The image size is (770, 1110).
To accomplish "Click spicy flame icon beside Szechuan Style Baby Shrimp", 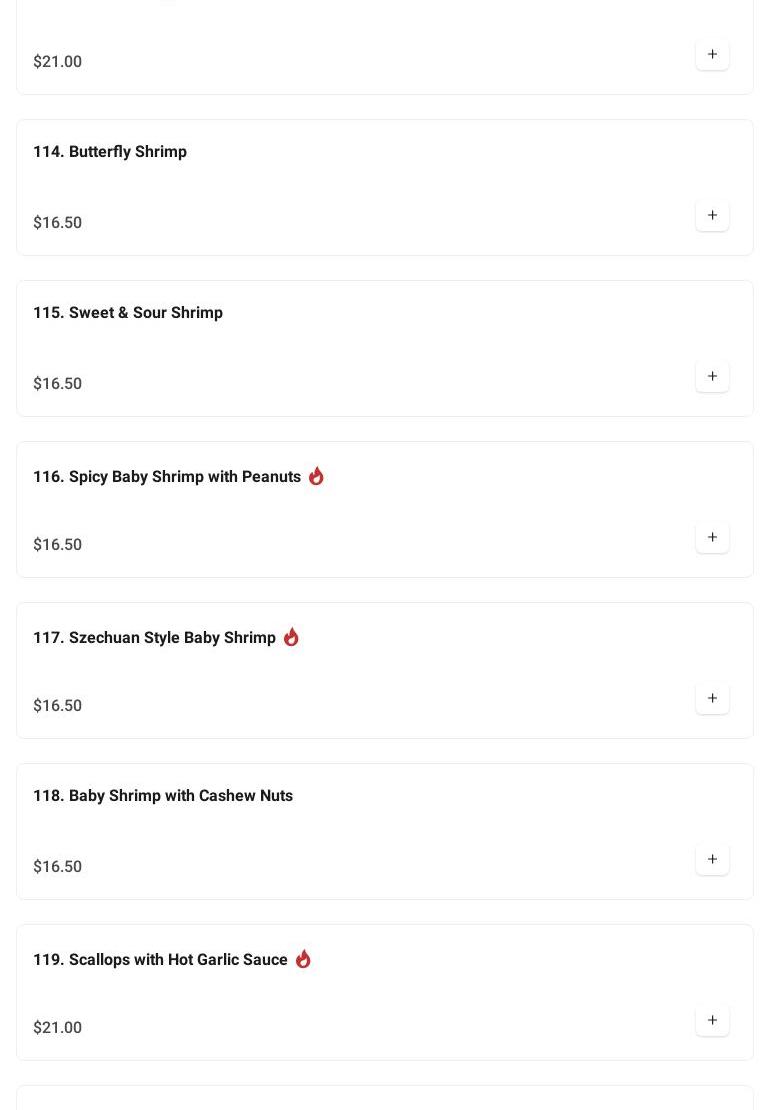I will (x=291, y=637).
